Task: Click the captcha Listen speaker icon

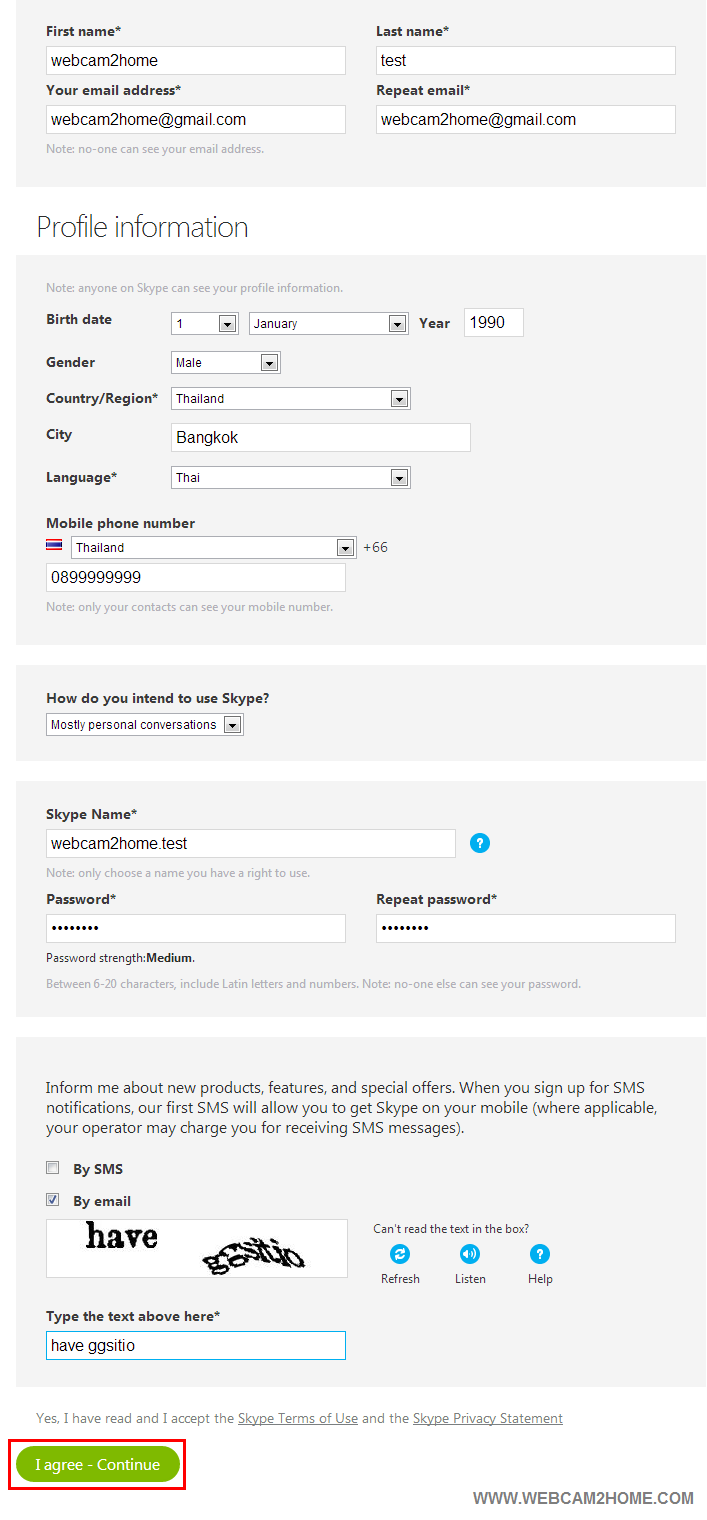Action: click(x=470, y=1254)
